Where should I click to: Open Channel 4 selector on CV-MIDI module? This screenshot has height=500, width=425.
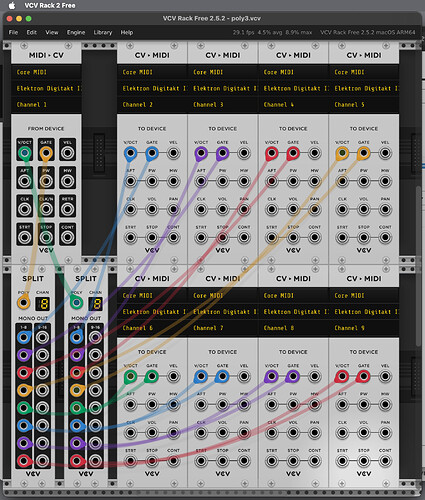point(293,105)
